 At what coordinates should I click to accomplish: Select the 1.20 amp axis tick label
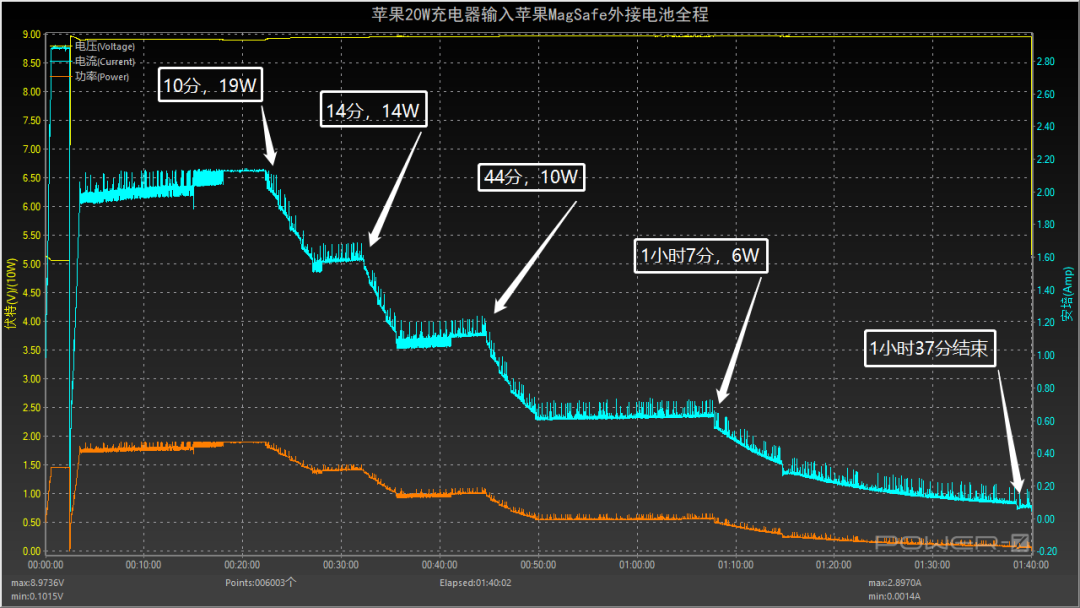[x=1046, y=322]
